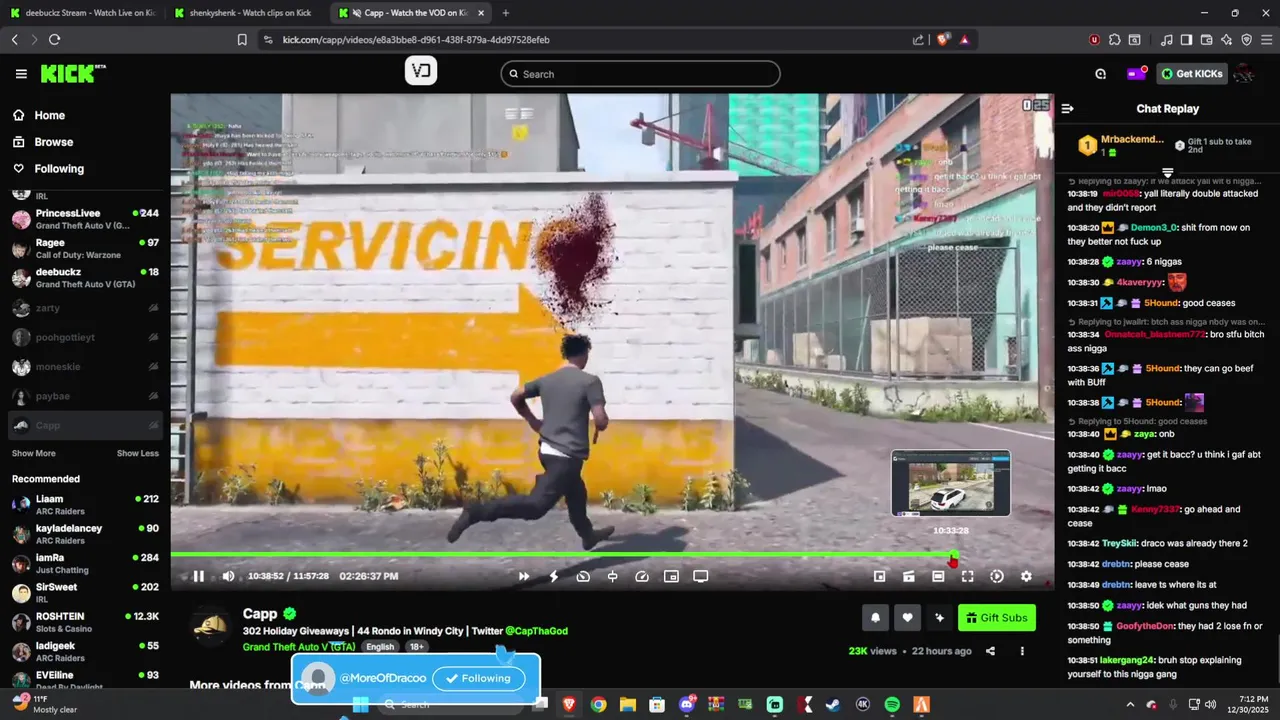This screenshot has width=1280, height=720.
Task: Open Grand Theft Auto V category link
Action: [x=299, y=647]
